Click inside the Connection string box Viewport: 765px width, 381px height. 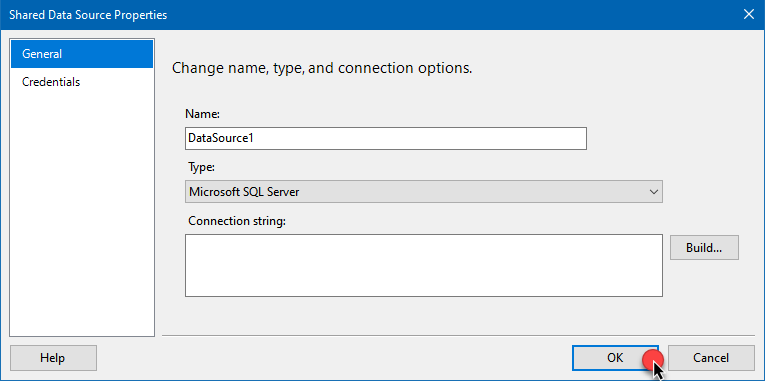[x=423, y=265]
